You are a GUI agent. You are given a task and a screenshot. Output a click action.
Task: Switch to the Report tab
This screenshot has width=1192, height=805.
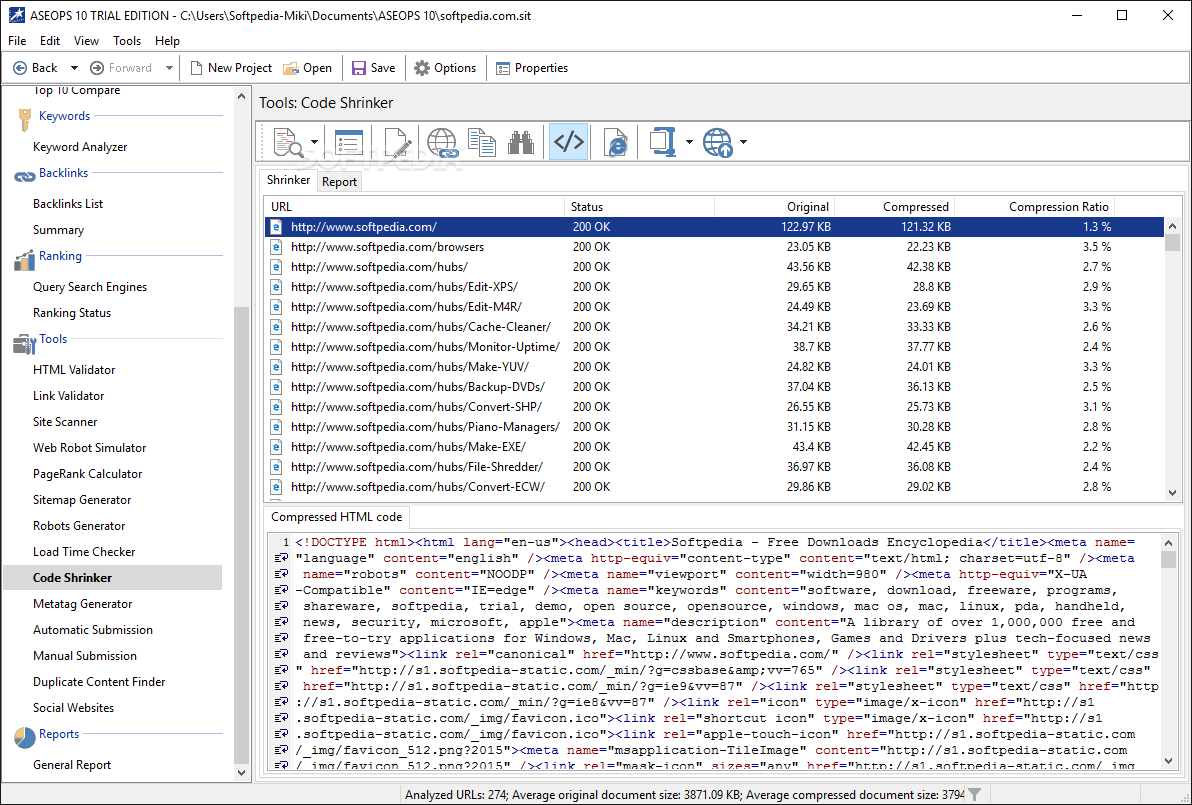pos(339,182)
